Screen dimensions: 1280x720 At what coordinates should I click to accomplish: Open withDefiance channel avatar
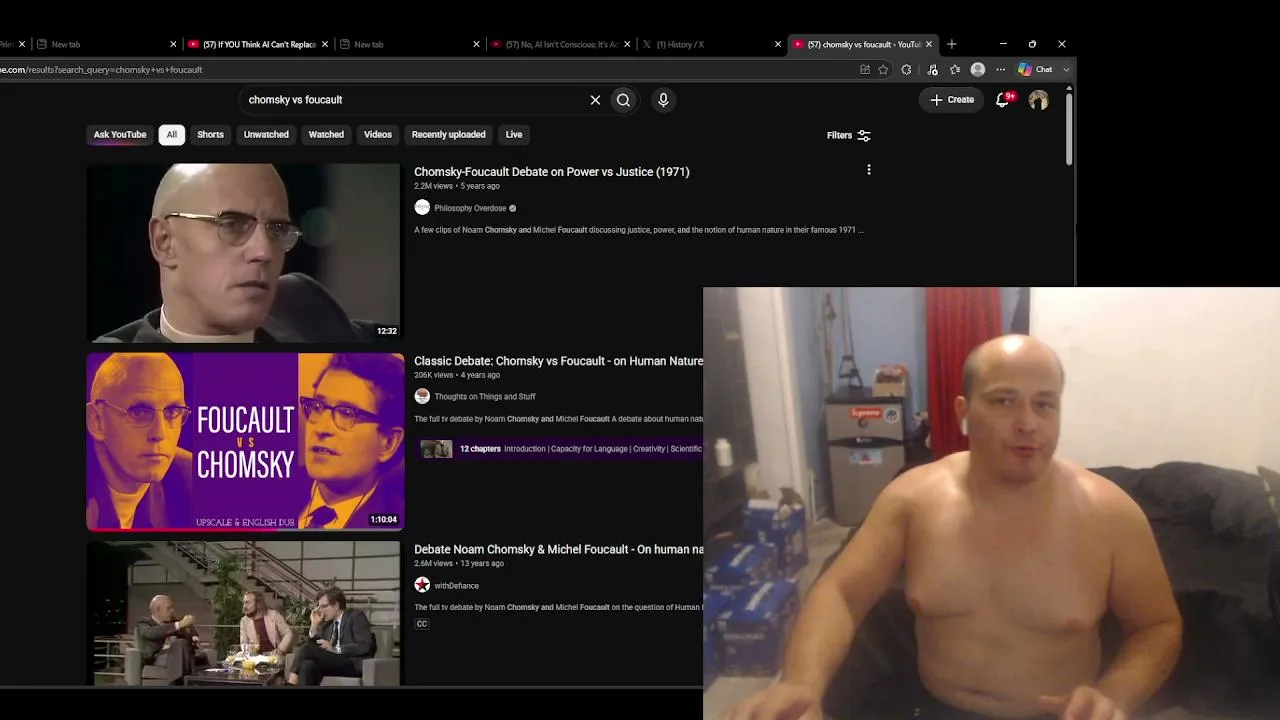422,585
